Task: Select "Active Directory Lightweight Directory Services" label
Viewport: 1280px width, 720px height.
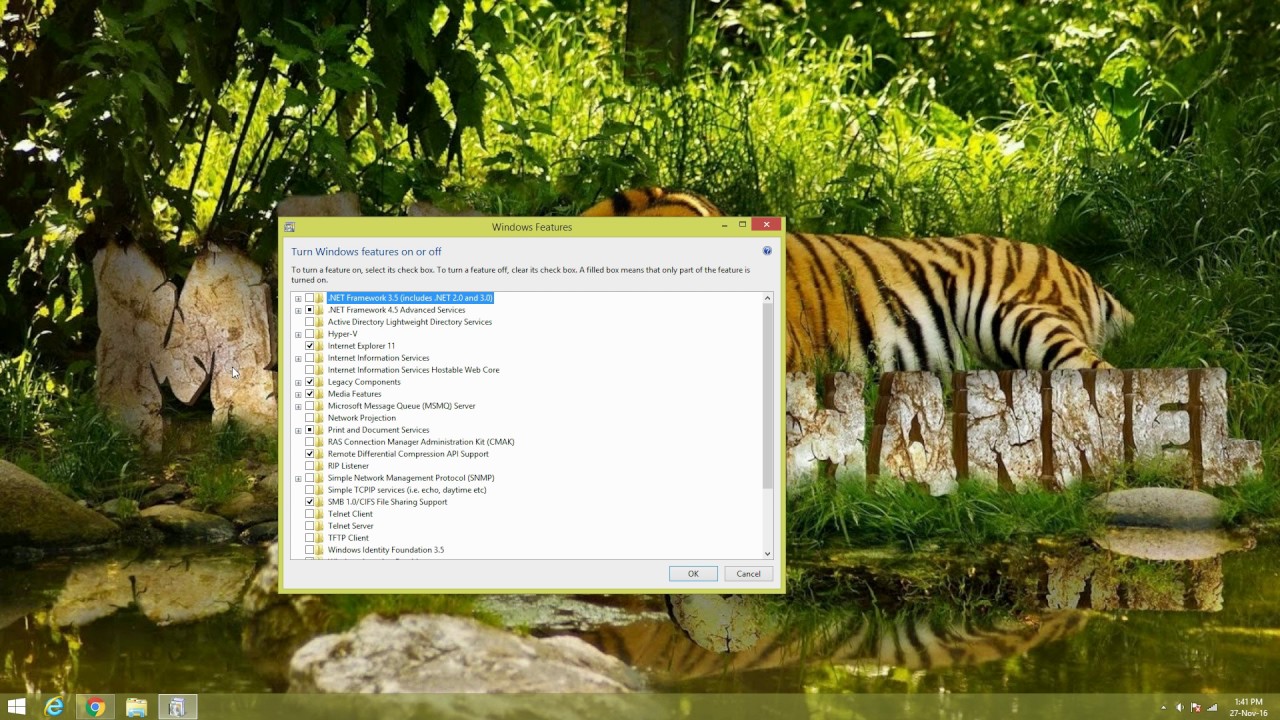Action: (x=410, y=322)
